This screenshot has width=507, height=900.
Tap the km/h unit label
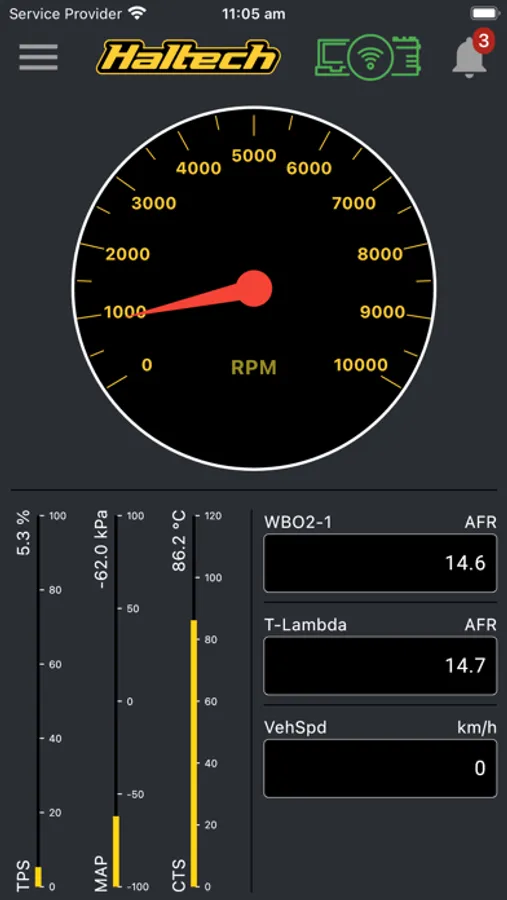[477, 727]
